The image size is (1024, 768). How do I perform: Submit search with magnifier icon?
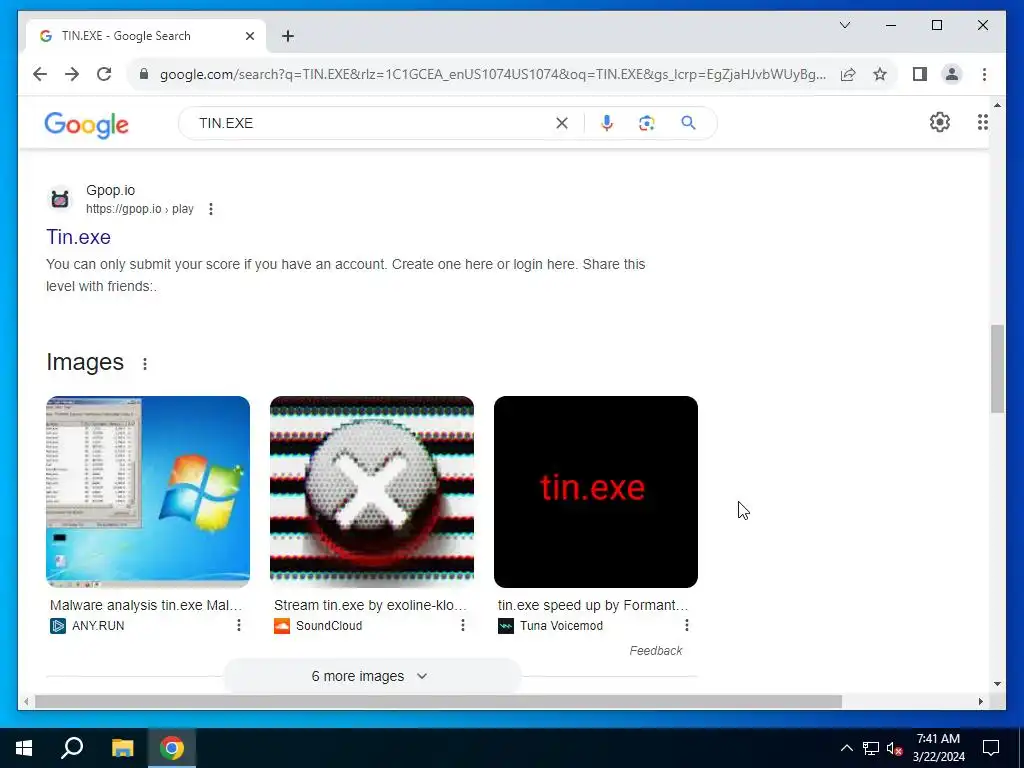point(688,123)
